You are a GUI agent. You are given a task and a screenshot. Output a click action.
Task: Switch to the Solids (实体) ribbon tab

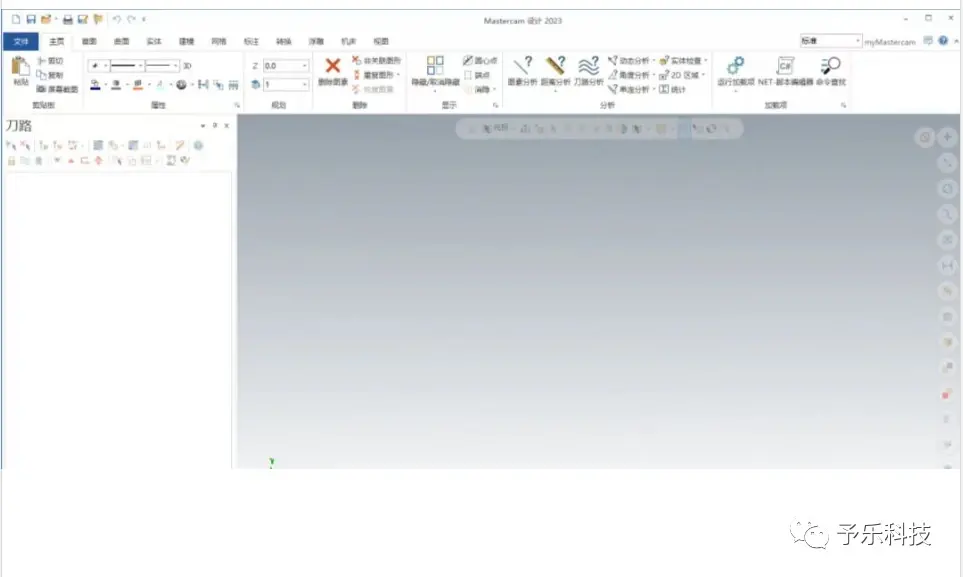[154, 41]
